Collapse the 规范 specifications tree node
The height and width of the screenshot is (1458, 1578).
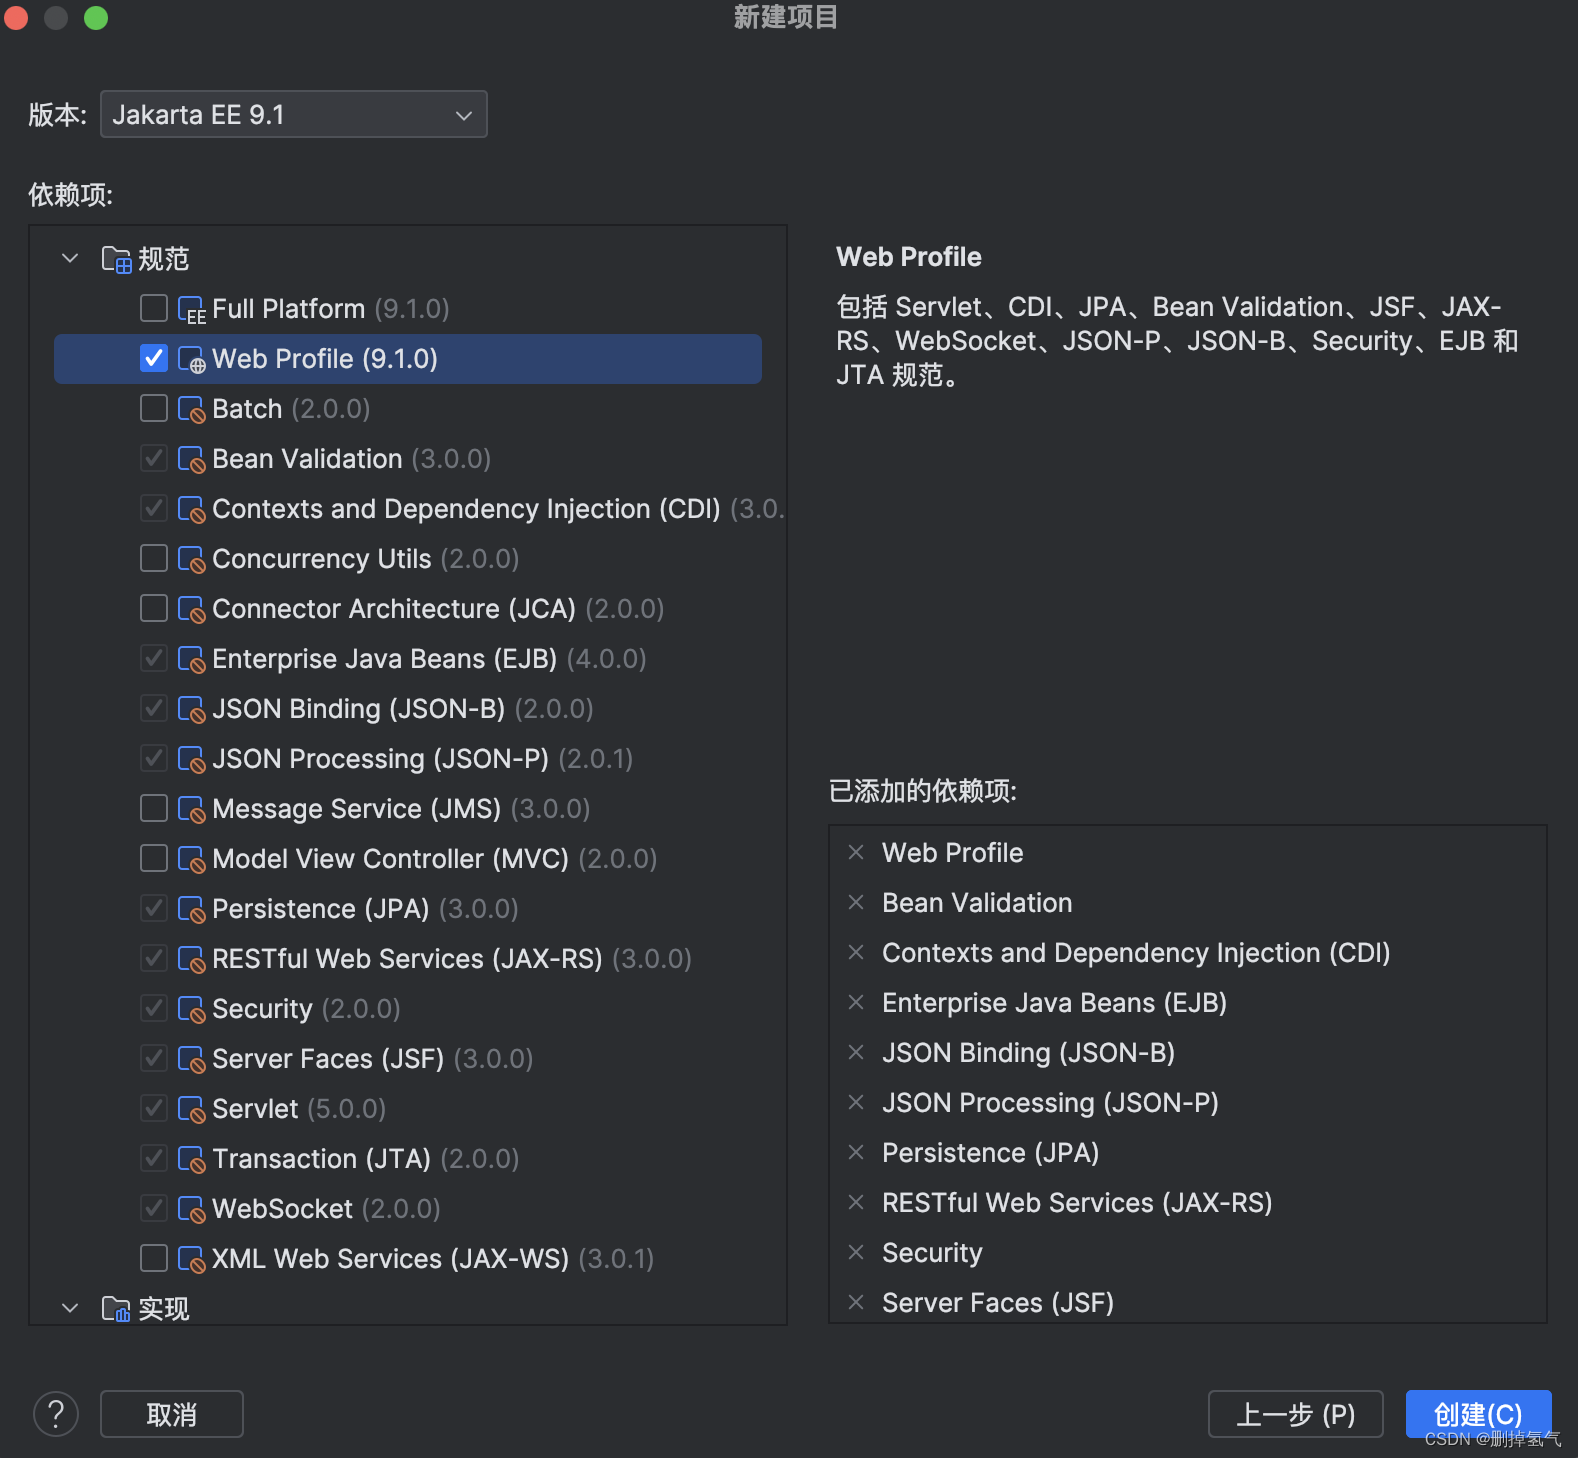(x=70, y=258)
